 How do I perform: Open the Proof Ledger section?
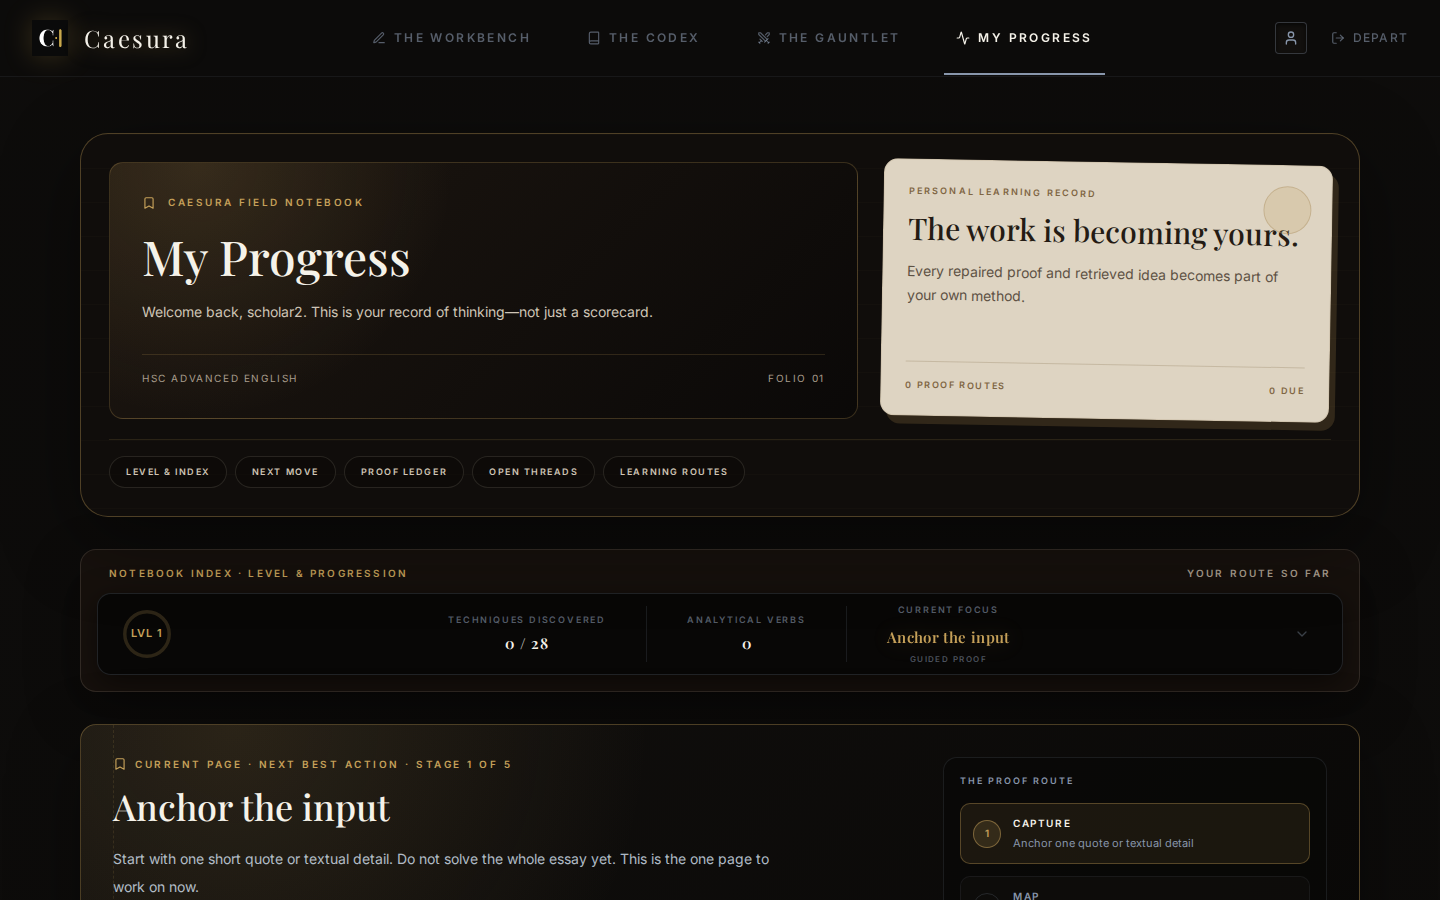click(404, 472)
